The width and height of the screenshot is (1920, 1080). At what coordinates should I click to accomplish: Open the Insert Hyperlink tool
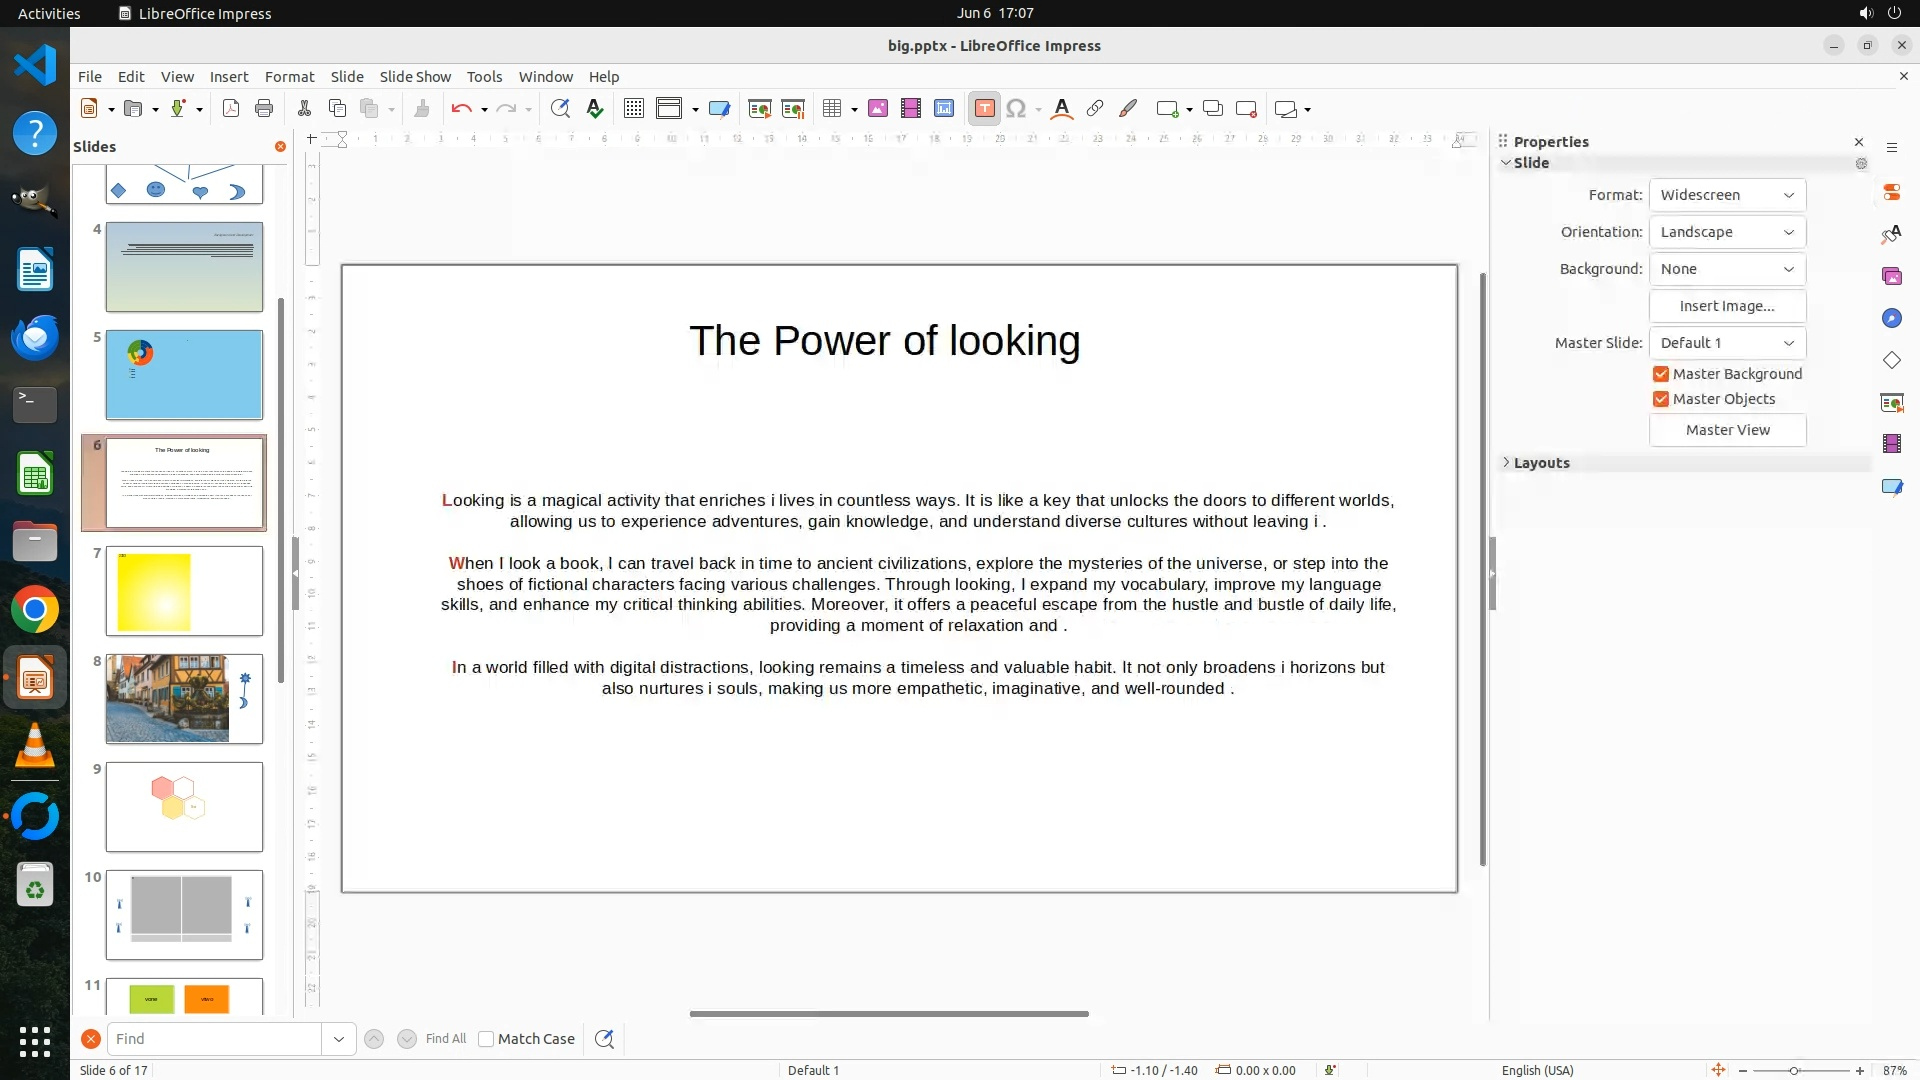[x=1095, y=109]
